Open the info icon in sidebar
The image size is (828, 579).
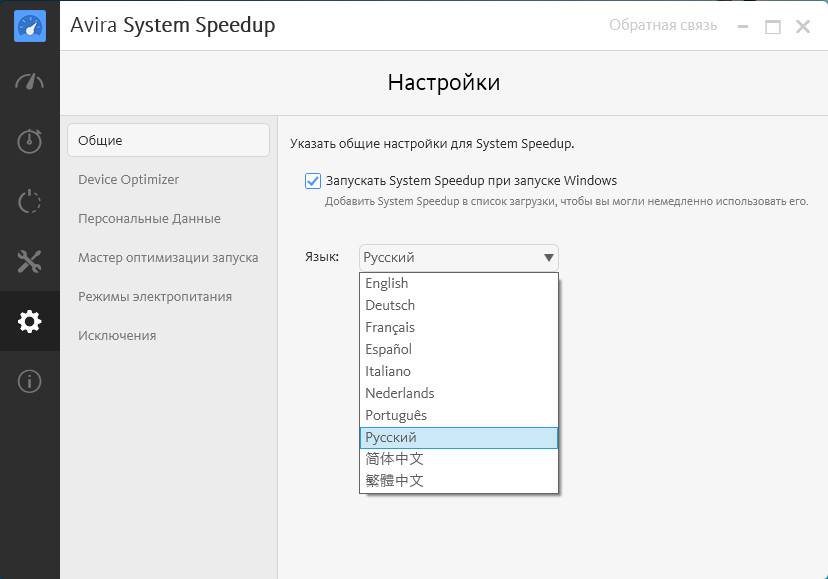30,381
